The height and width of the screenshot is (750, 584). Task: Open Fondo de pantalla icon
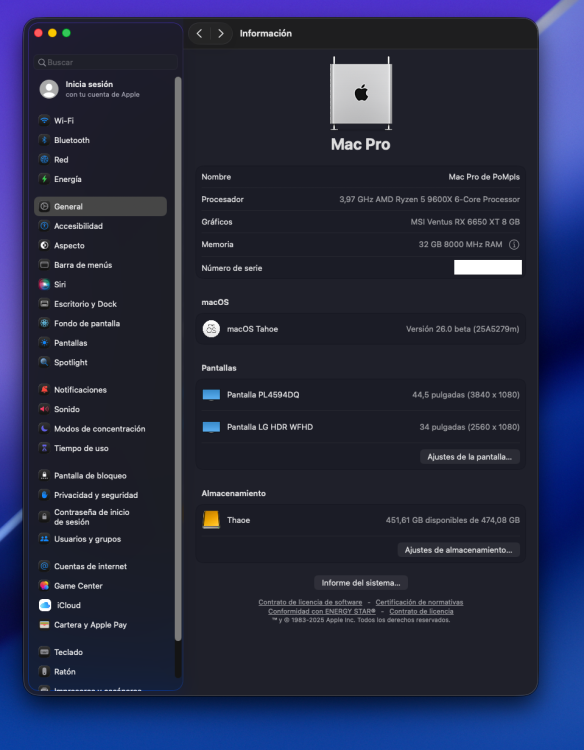(44, 323)
